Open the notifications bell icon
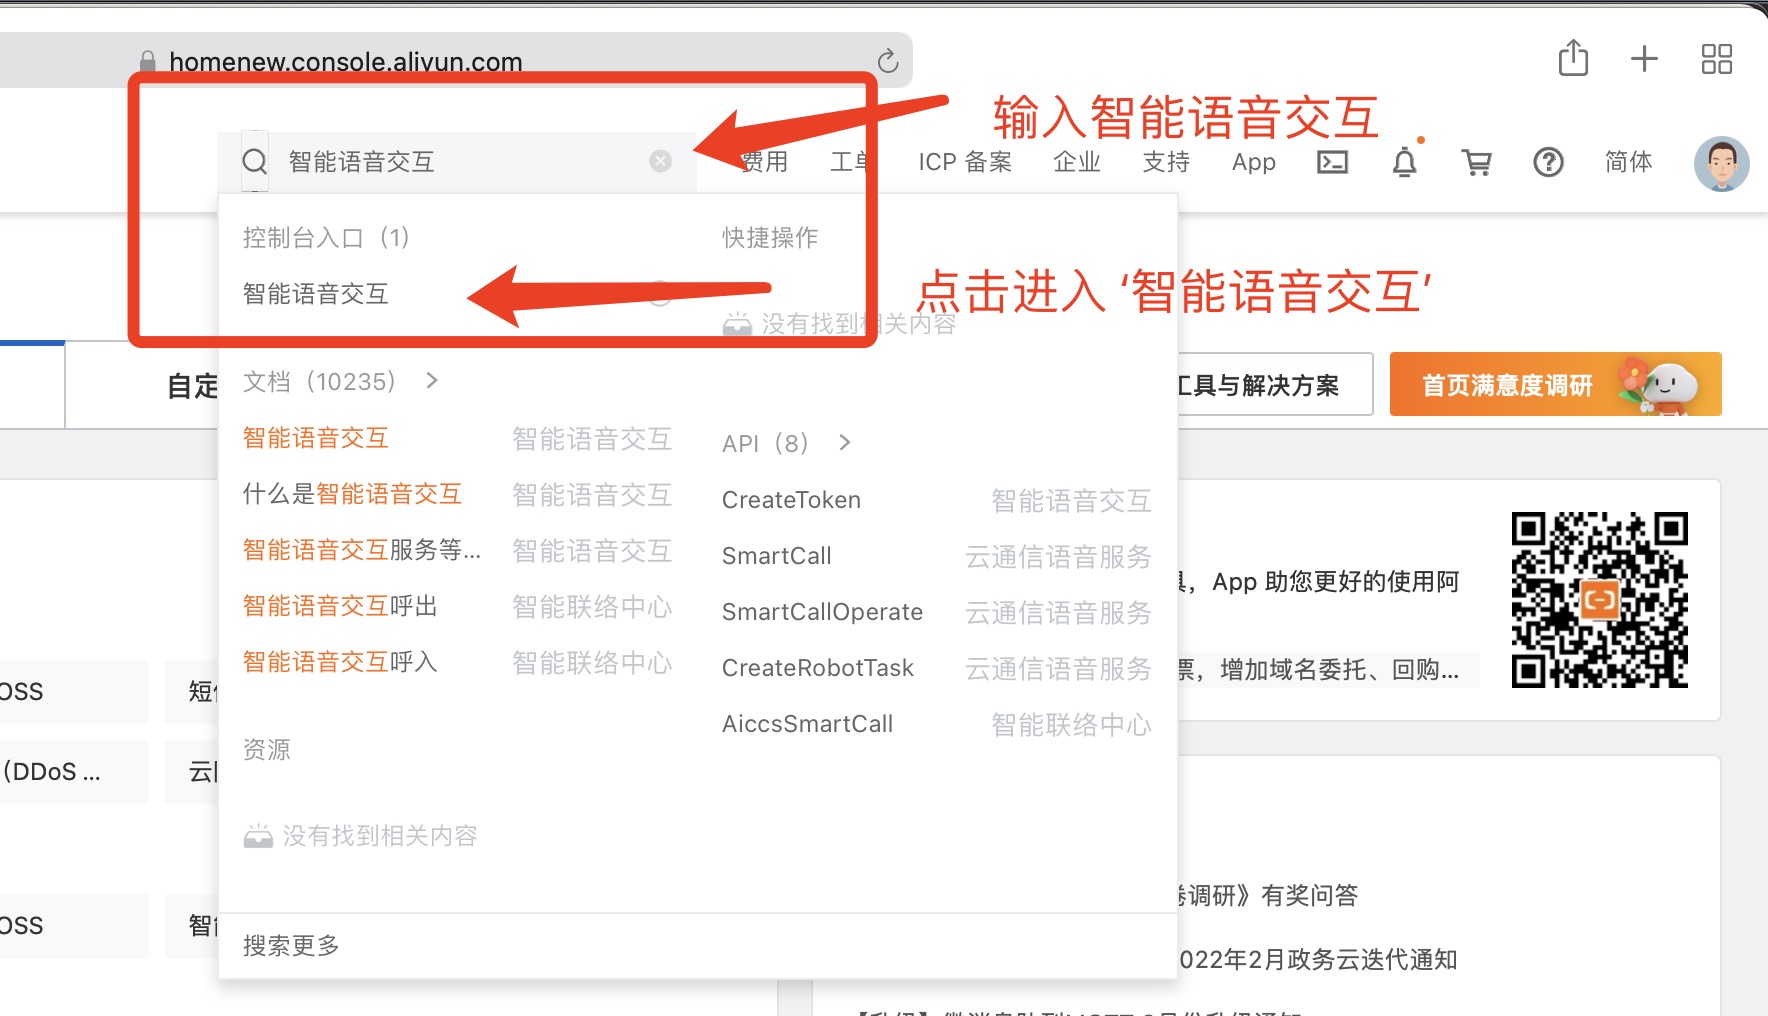Screen dimensions: 1768x1016 pos(1405,162)
